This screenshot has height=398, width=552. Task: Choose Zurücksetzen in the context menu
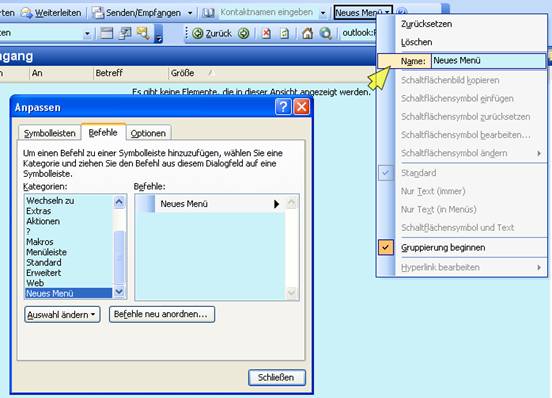(x=463, y=24)
